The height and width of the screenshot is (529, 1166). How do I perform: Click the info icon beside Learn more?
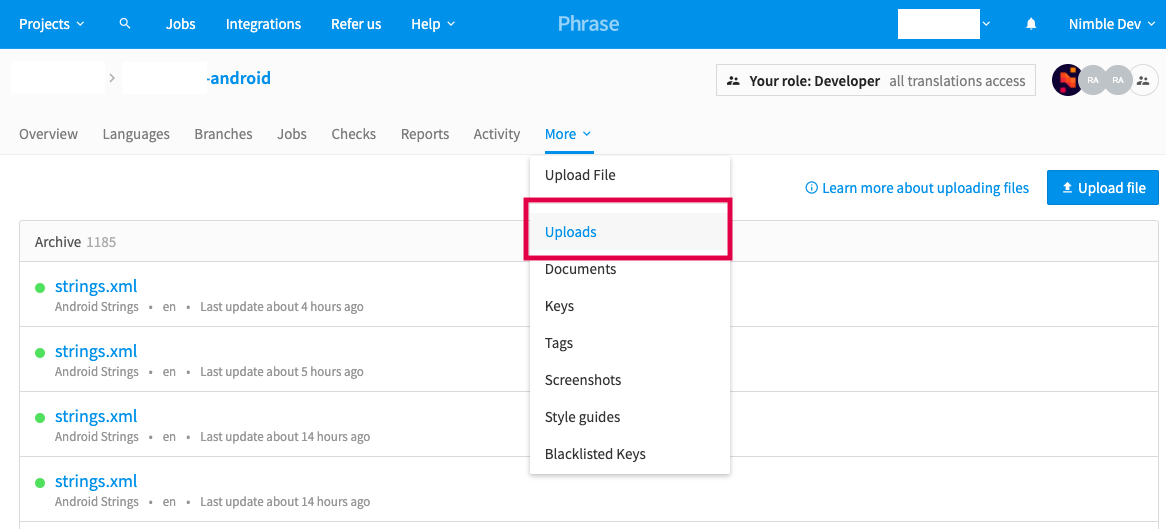[x=811, y=188]
